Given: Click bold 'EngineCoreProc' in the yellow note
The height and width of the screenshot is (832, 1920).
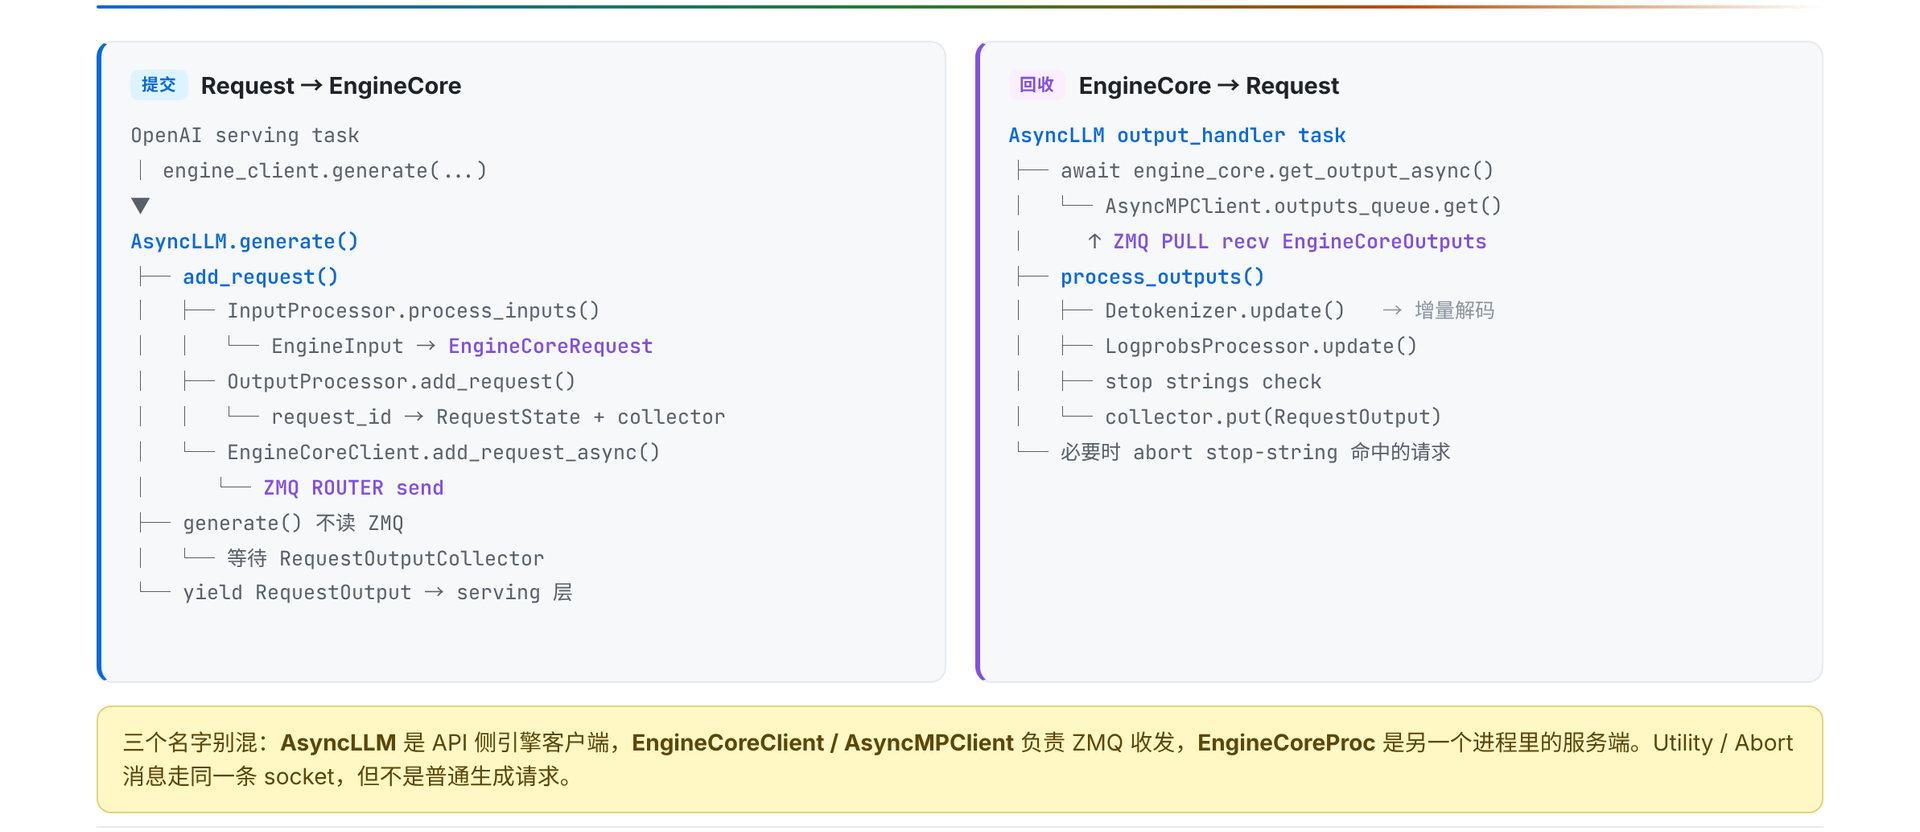Looking at the screenshot, I should tap(1286, 743).
